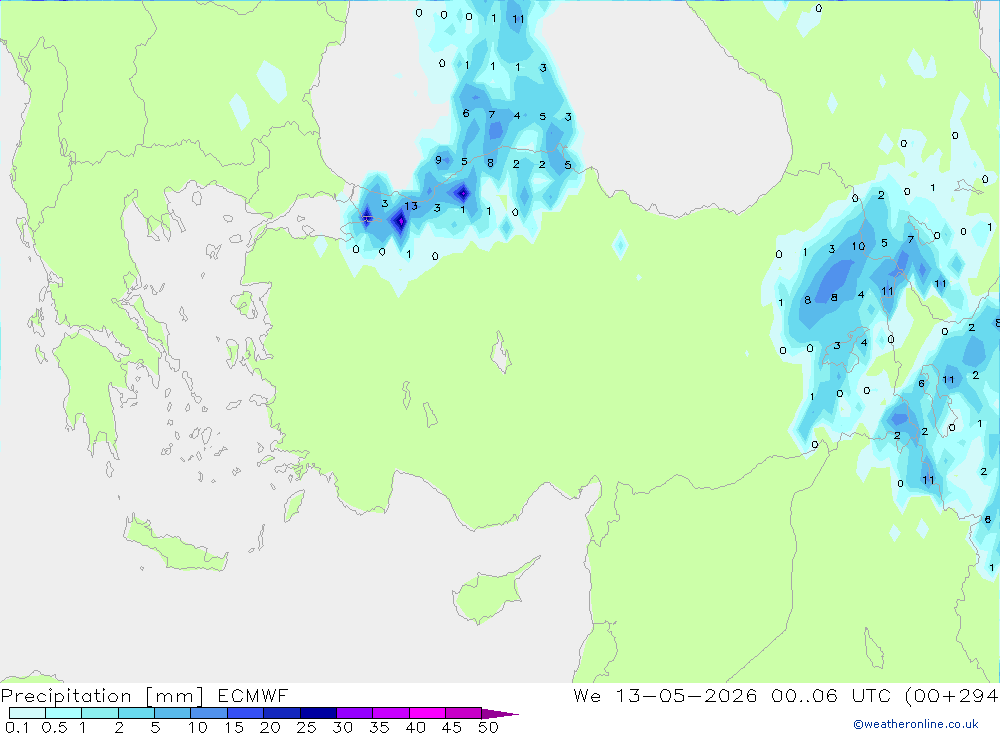Click the legend swatch between 20 and 25
This screenshot has width=1000, height=733.
(x=282, y=713)
